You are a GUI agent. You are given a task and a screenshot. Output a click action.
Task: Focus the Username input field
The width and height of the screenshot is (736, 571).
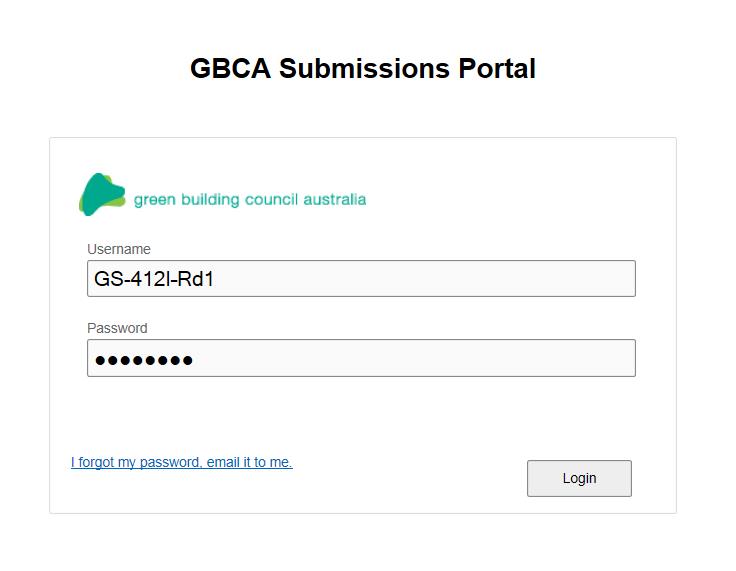click(361, 278)
